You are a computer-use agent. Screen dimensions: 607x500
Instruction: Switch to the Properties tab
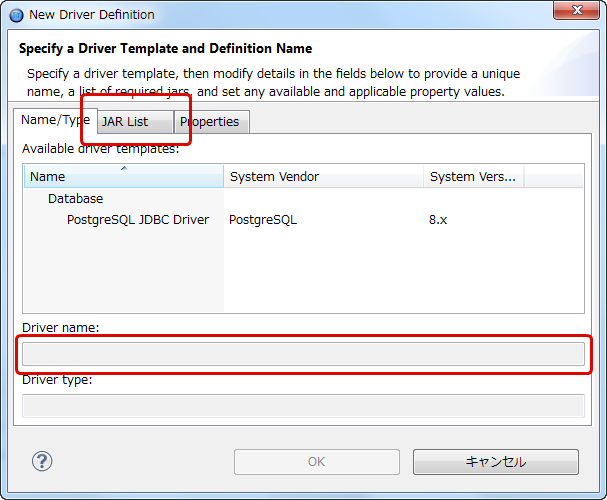[x=212, y=122]
